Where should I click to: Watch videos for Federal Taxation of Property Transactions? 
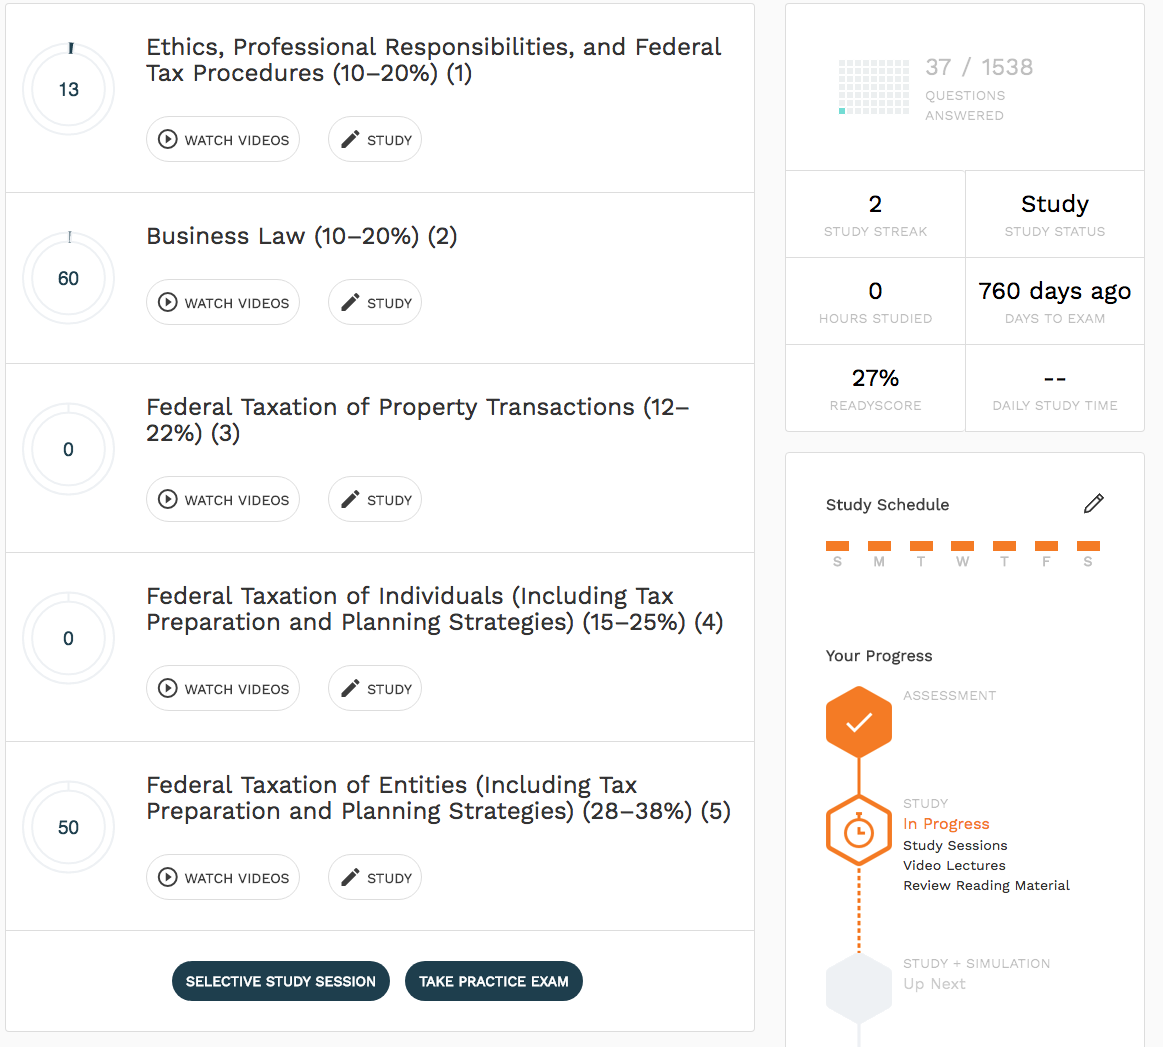223,500
